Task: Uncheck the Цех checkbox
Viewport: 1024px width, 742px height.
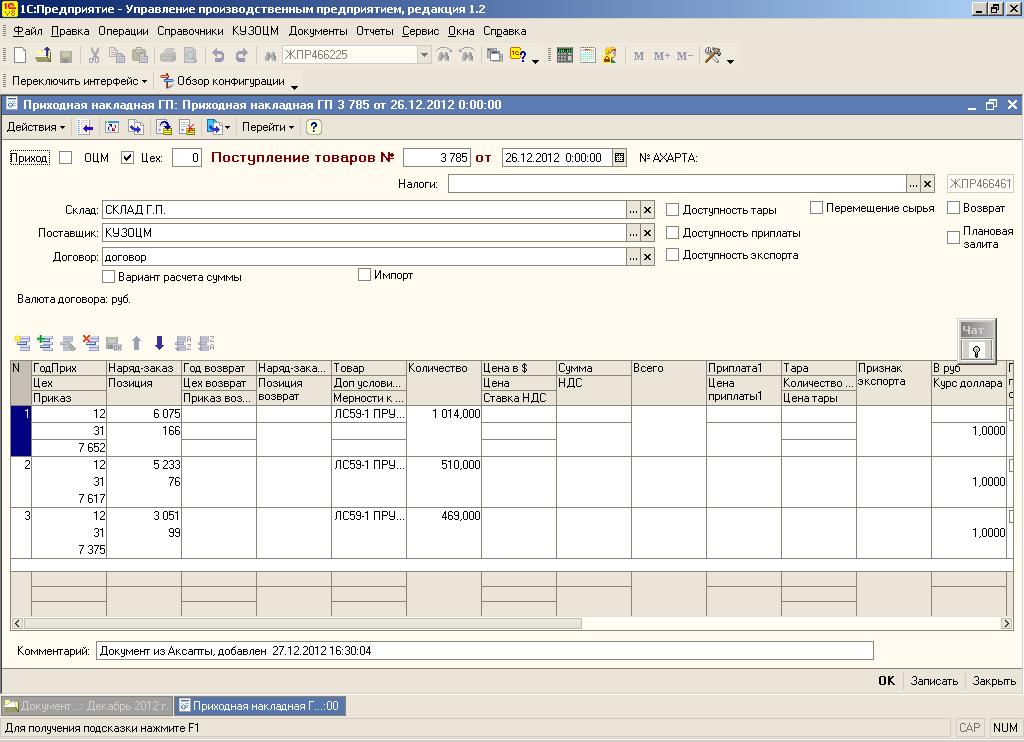Action: [x=127, y=157]
